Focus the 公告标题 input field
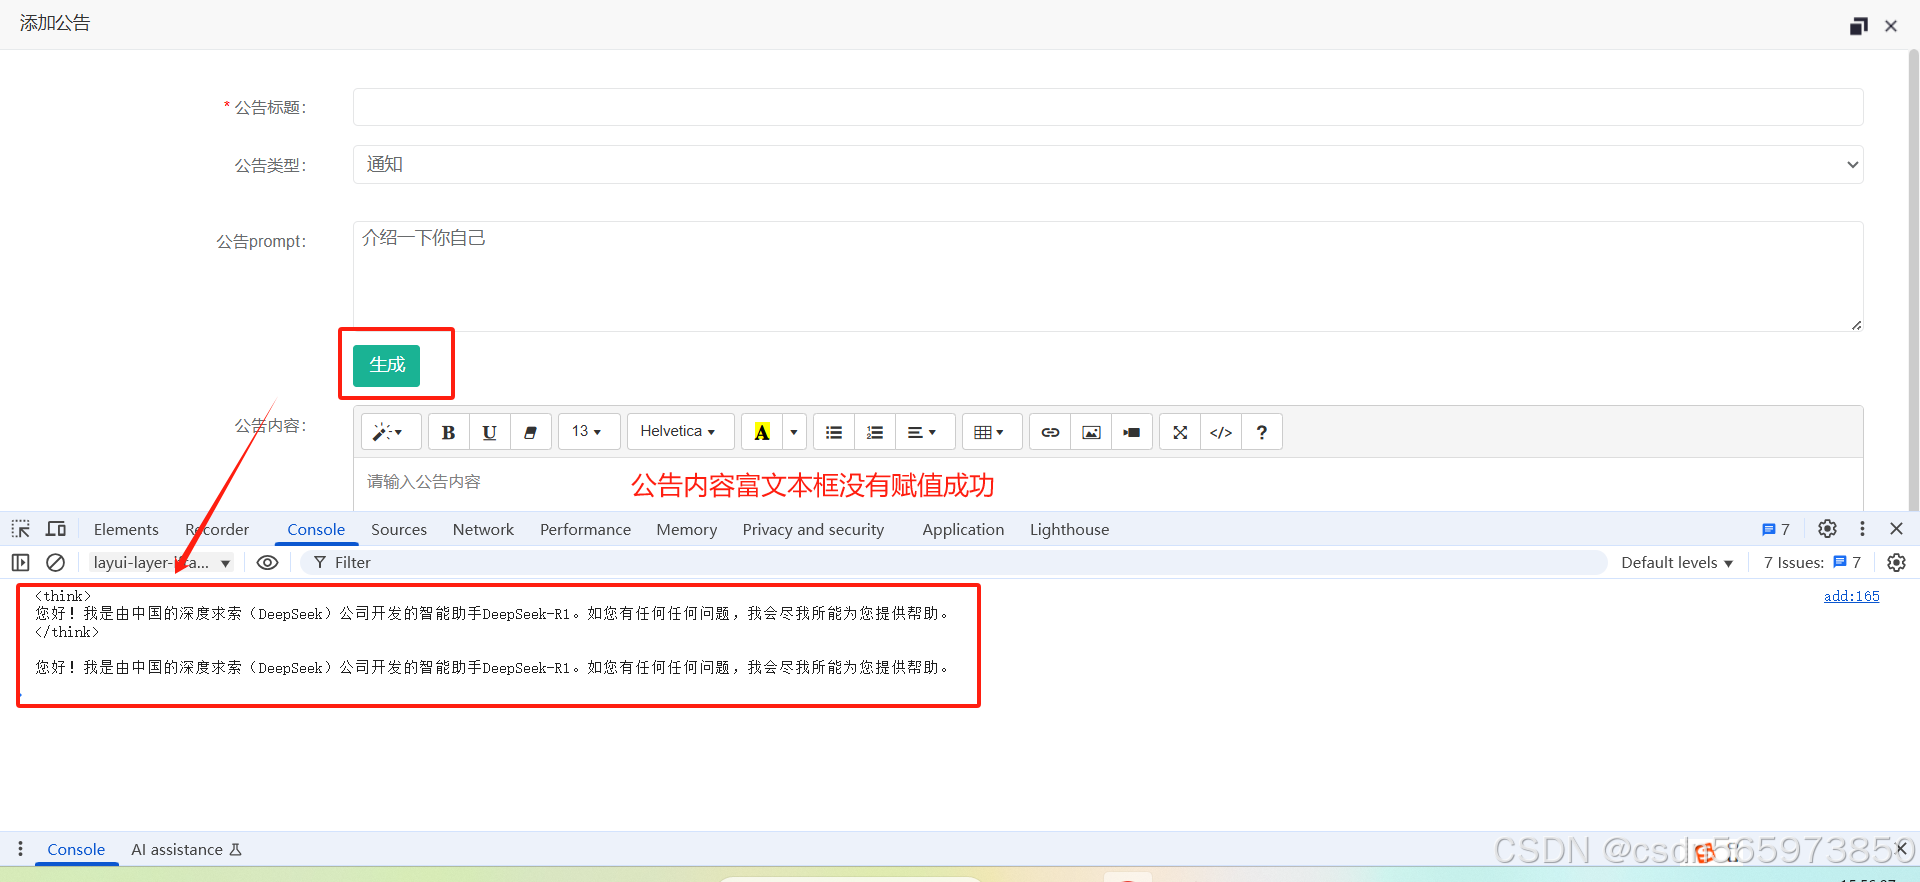The height and width of the screenshot is (882, 1920). (x=1107, y=107)
